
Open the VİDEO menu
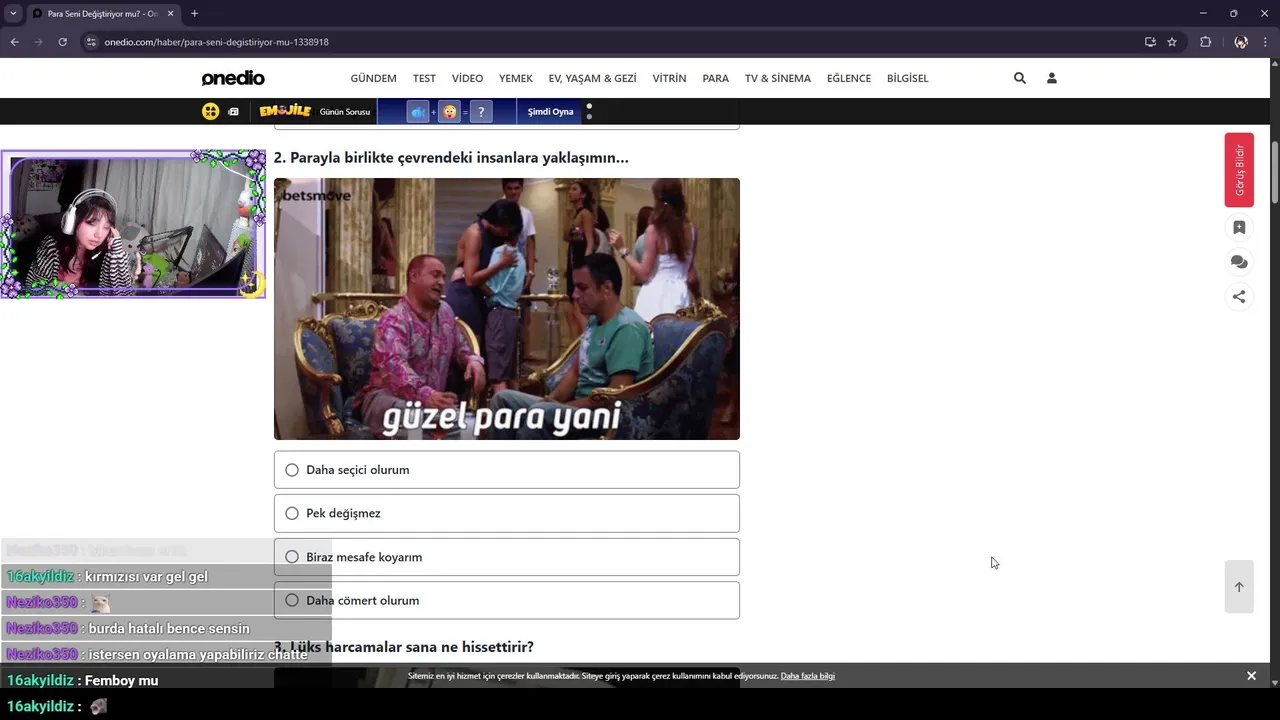(467, 78)
